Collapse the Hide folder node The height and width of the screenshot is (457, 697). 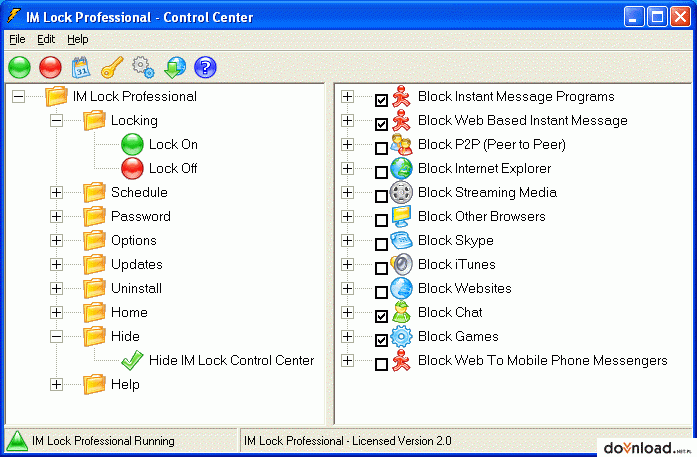(x=56, y=337)
